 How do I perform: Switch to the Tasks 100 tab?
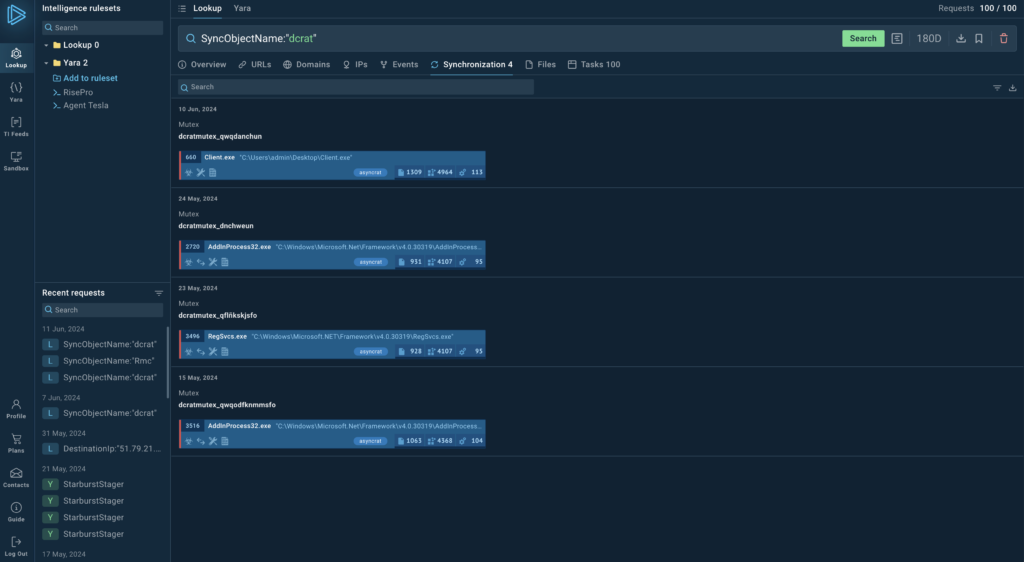(x=594, y=64)
